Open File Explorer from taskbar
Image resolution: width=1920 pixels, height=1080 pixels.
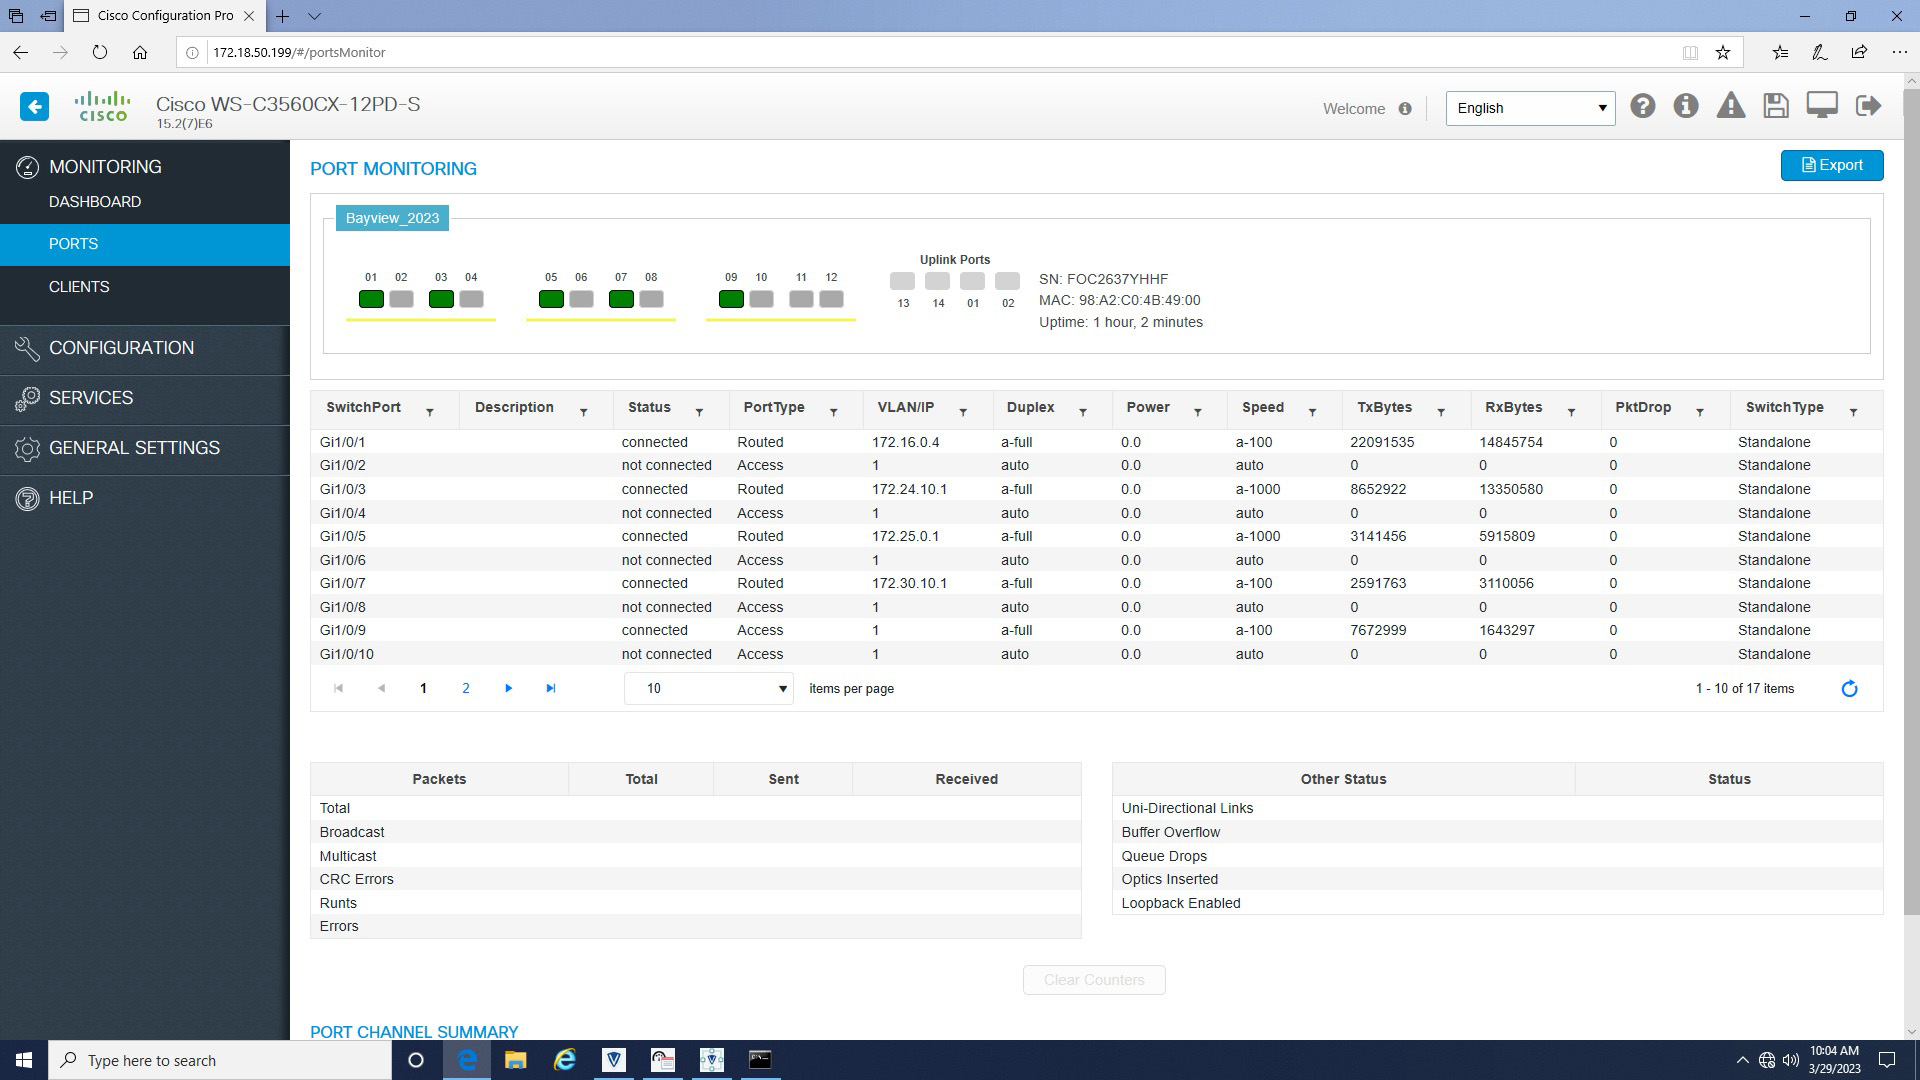515,1060
